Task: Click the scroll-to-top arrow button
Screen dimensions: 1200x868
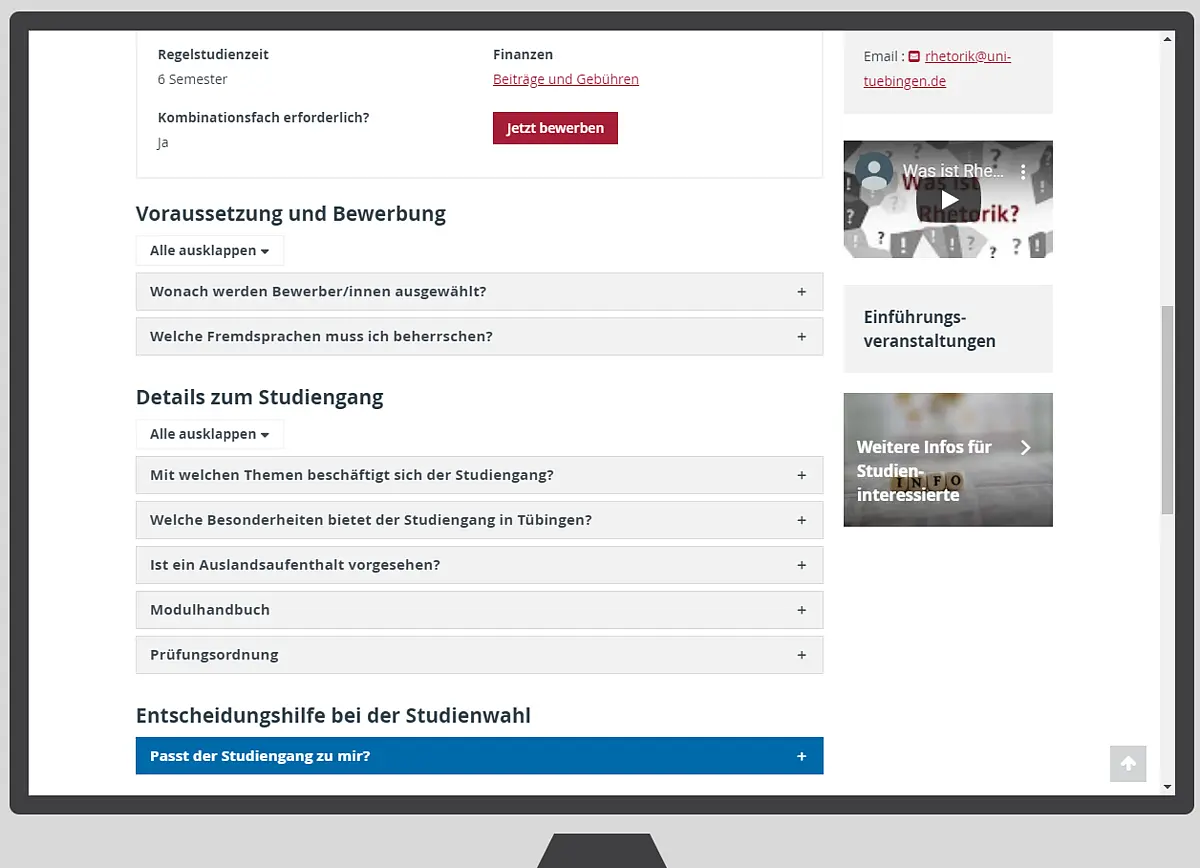Action: click(x=1128, y=764)
